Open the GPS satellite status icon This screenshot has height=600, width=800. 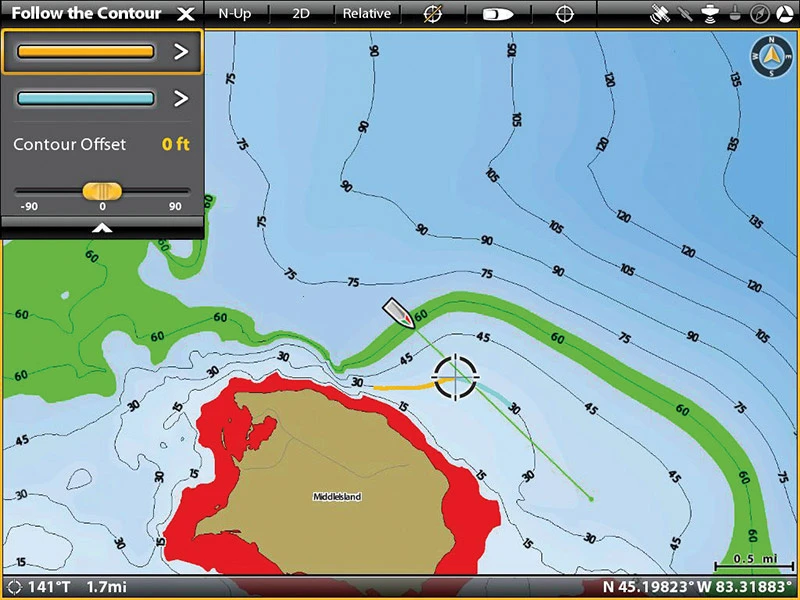pyautogui.click(x=659, y=14)
